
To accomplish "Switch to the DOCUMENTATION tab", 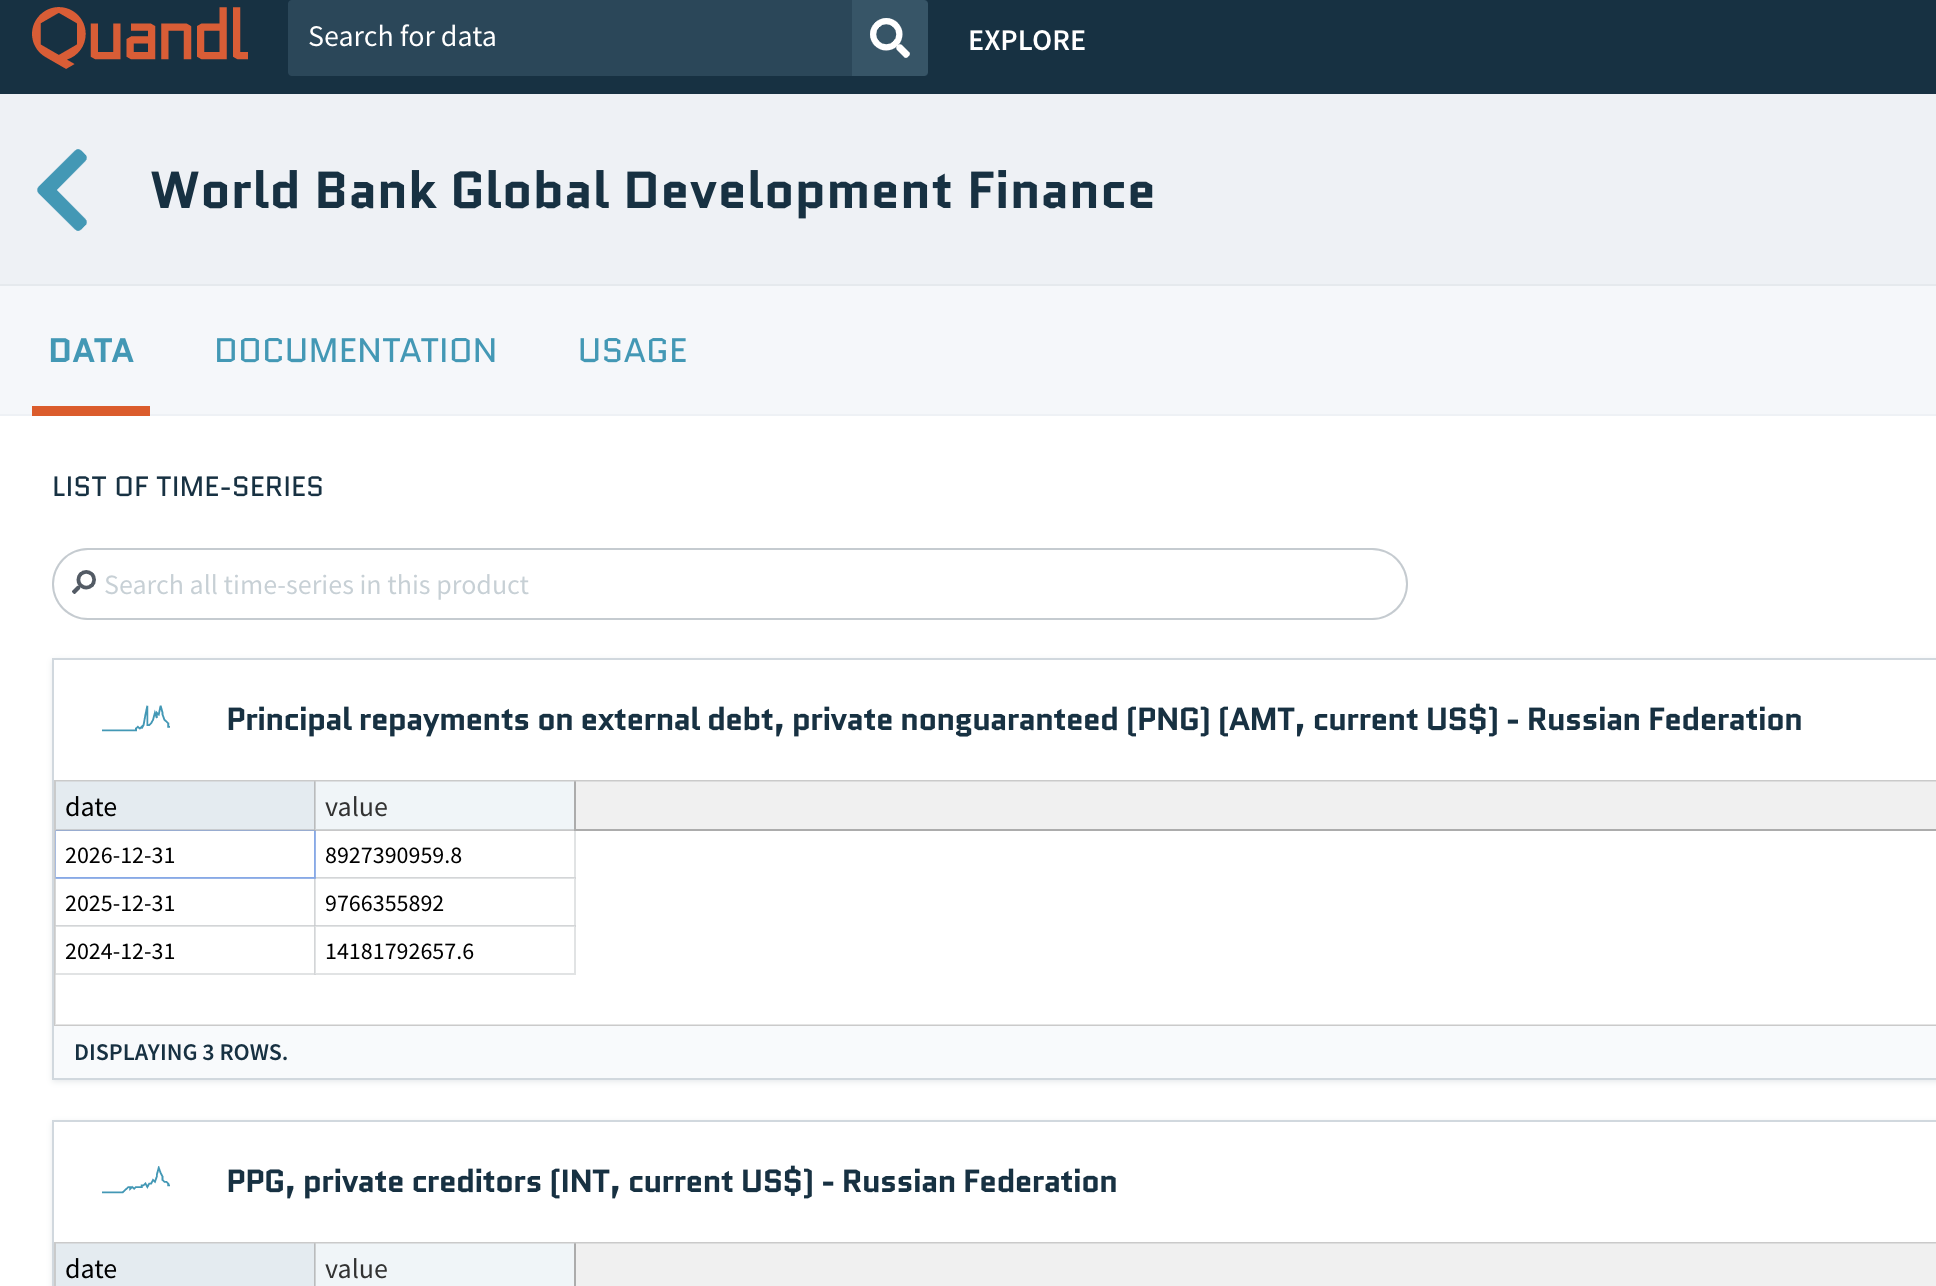I will pyautogui.click(x=355, y=351).
